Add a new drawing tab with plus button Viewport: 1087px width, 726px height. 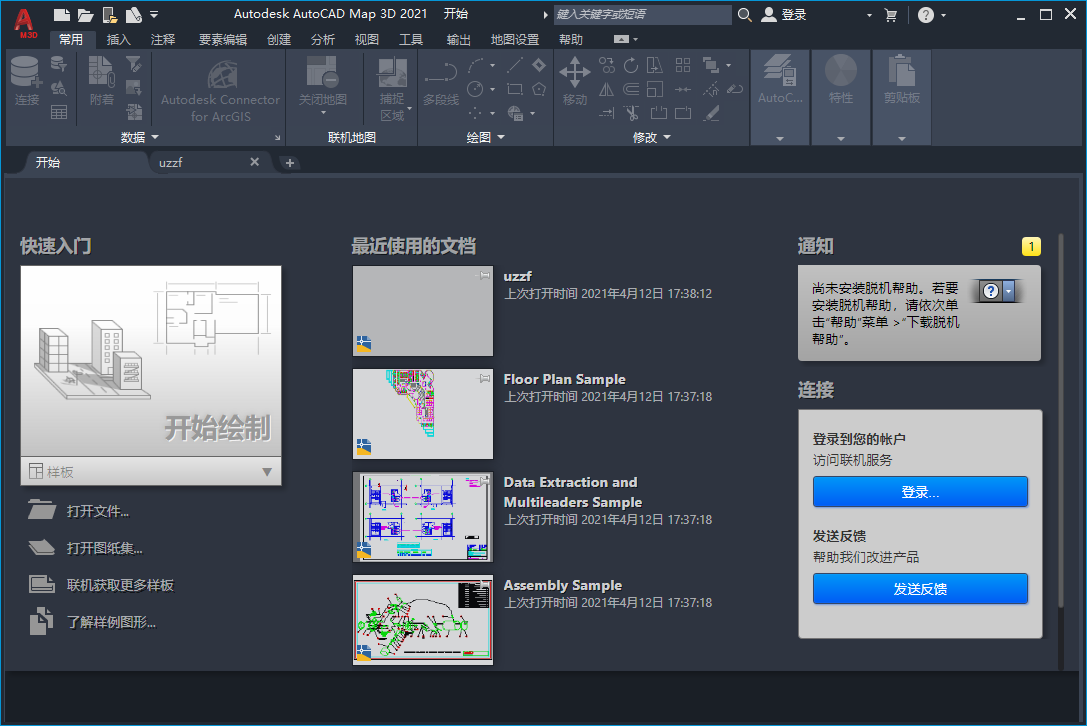(290, 163)
